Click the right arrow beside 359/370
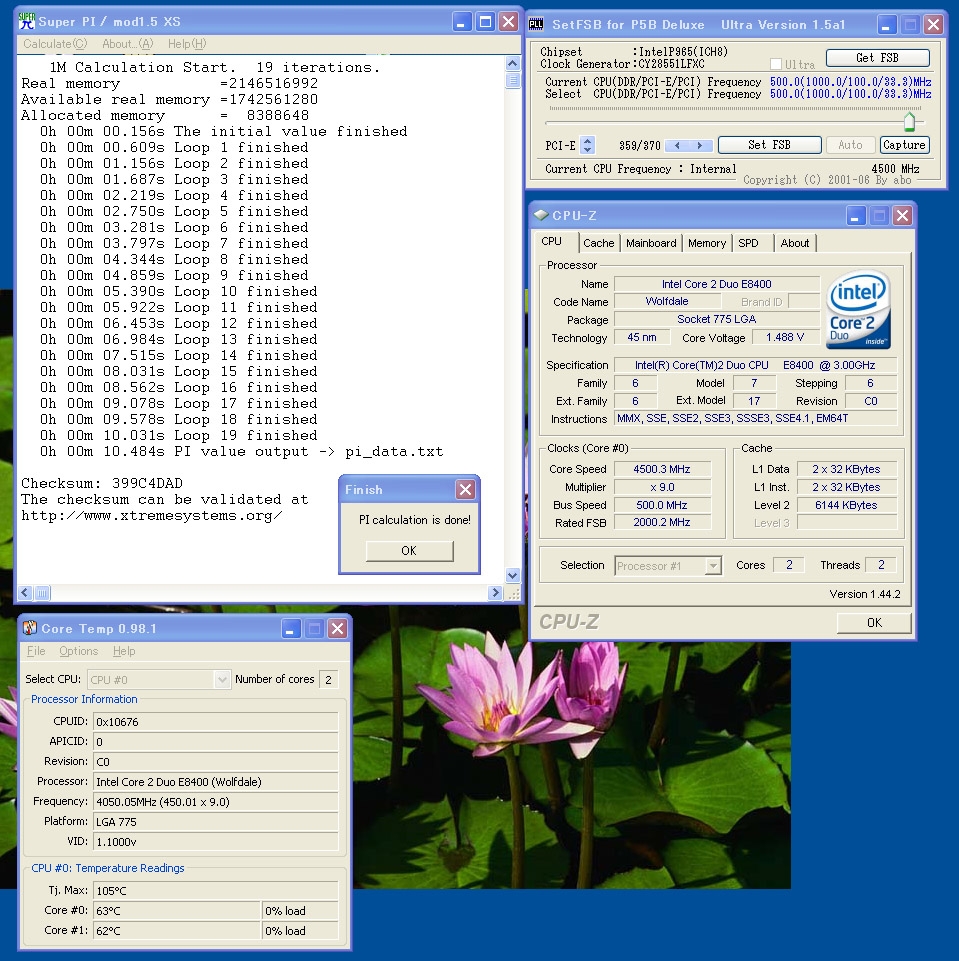The image size is (959, 961). [700, 145]
